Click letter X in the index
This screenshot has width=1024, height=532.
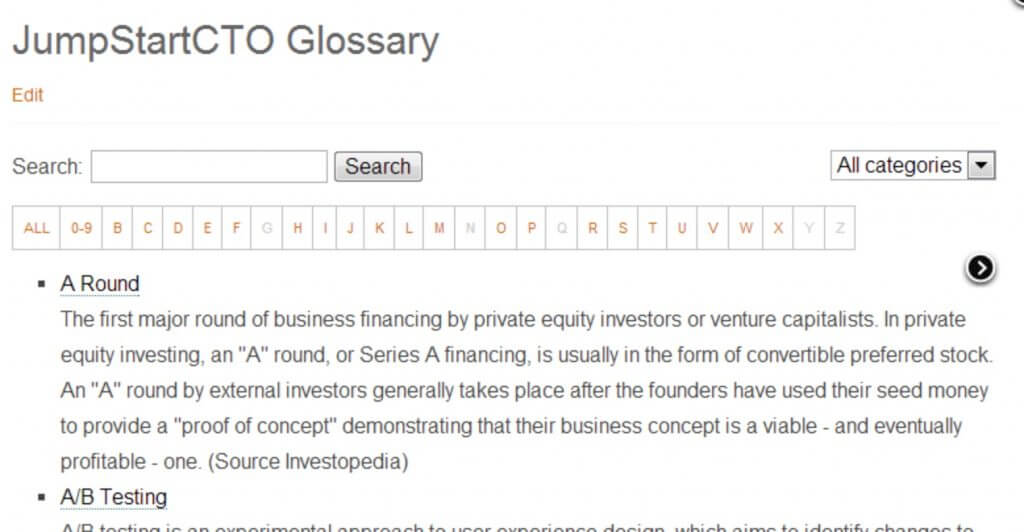tap(778, 228)
